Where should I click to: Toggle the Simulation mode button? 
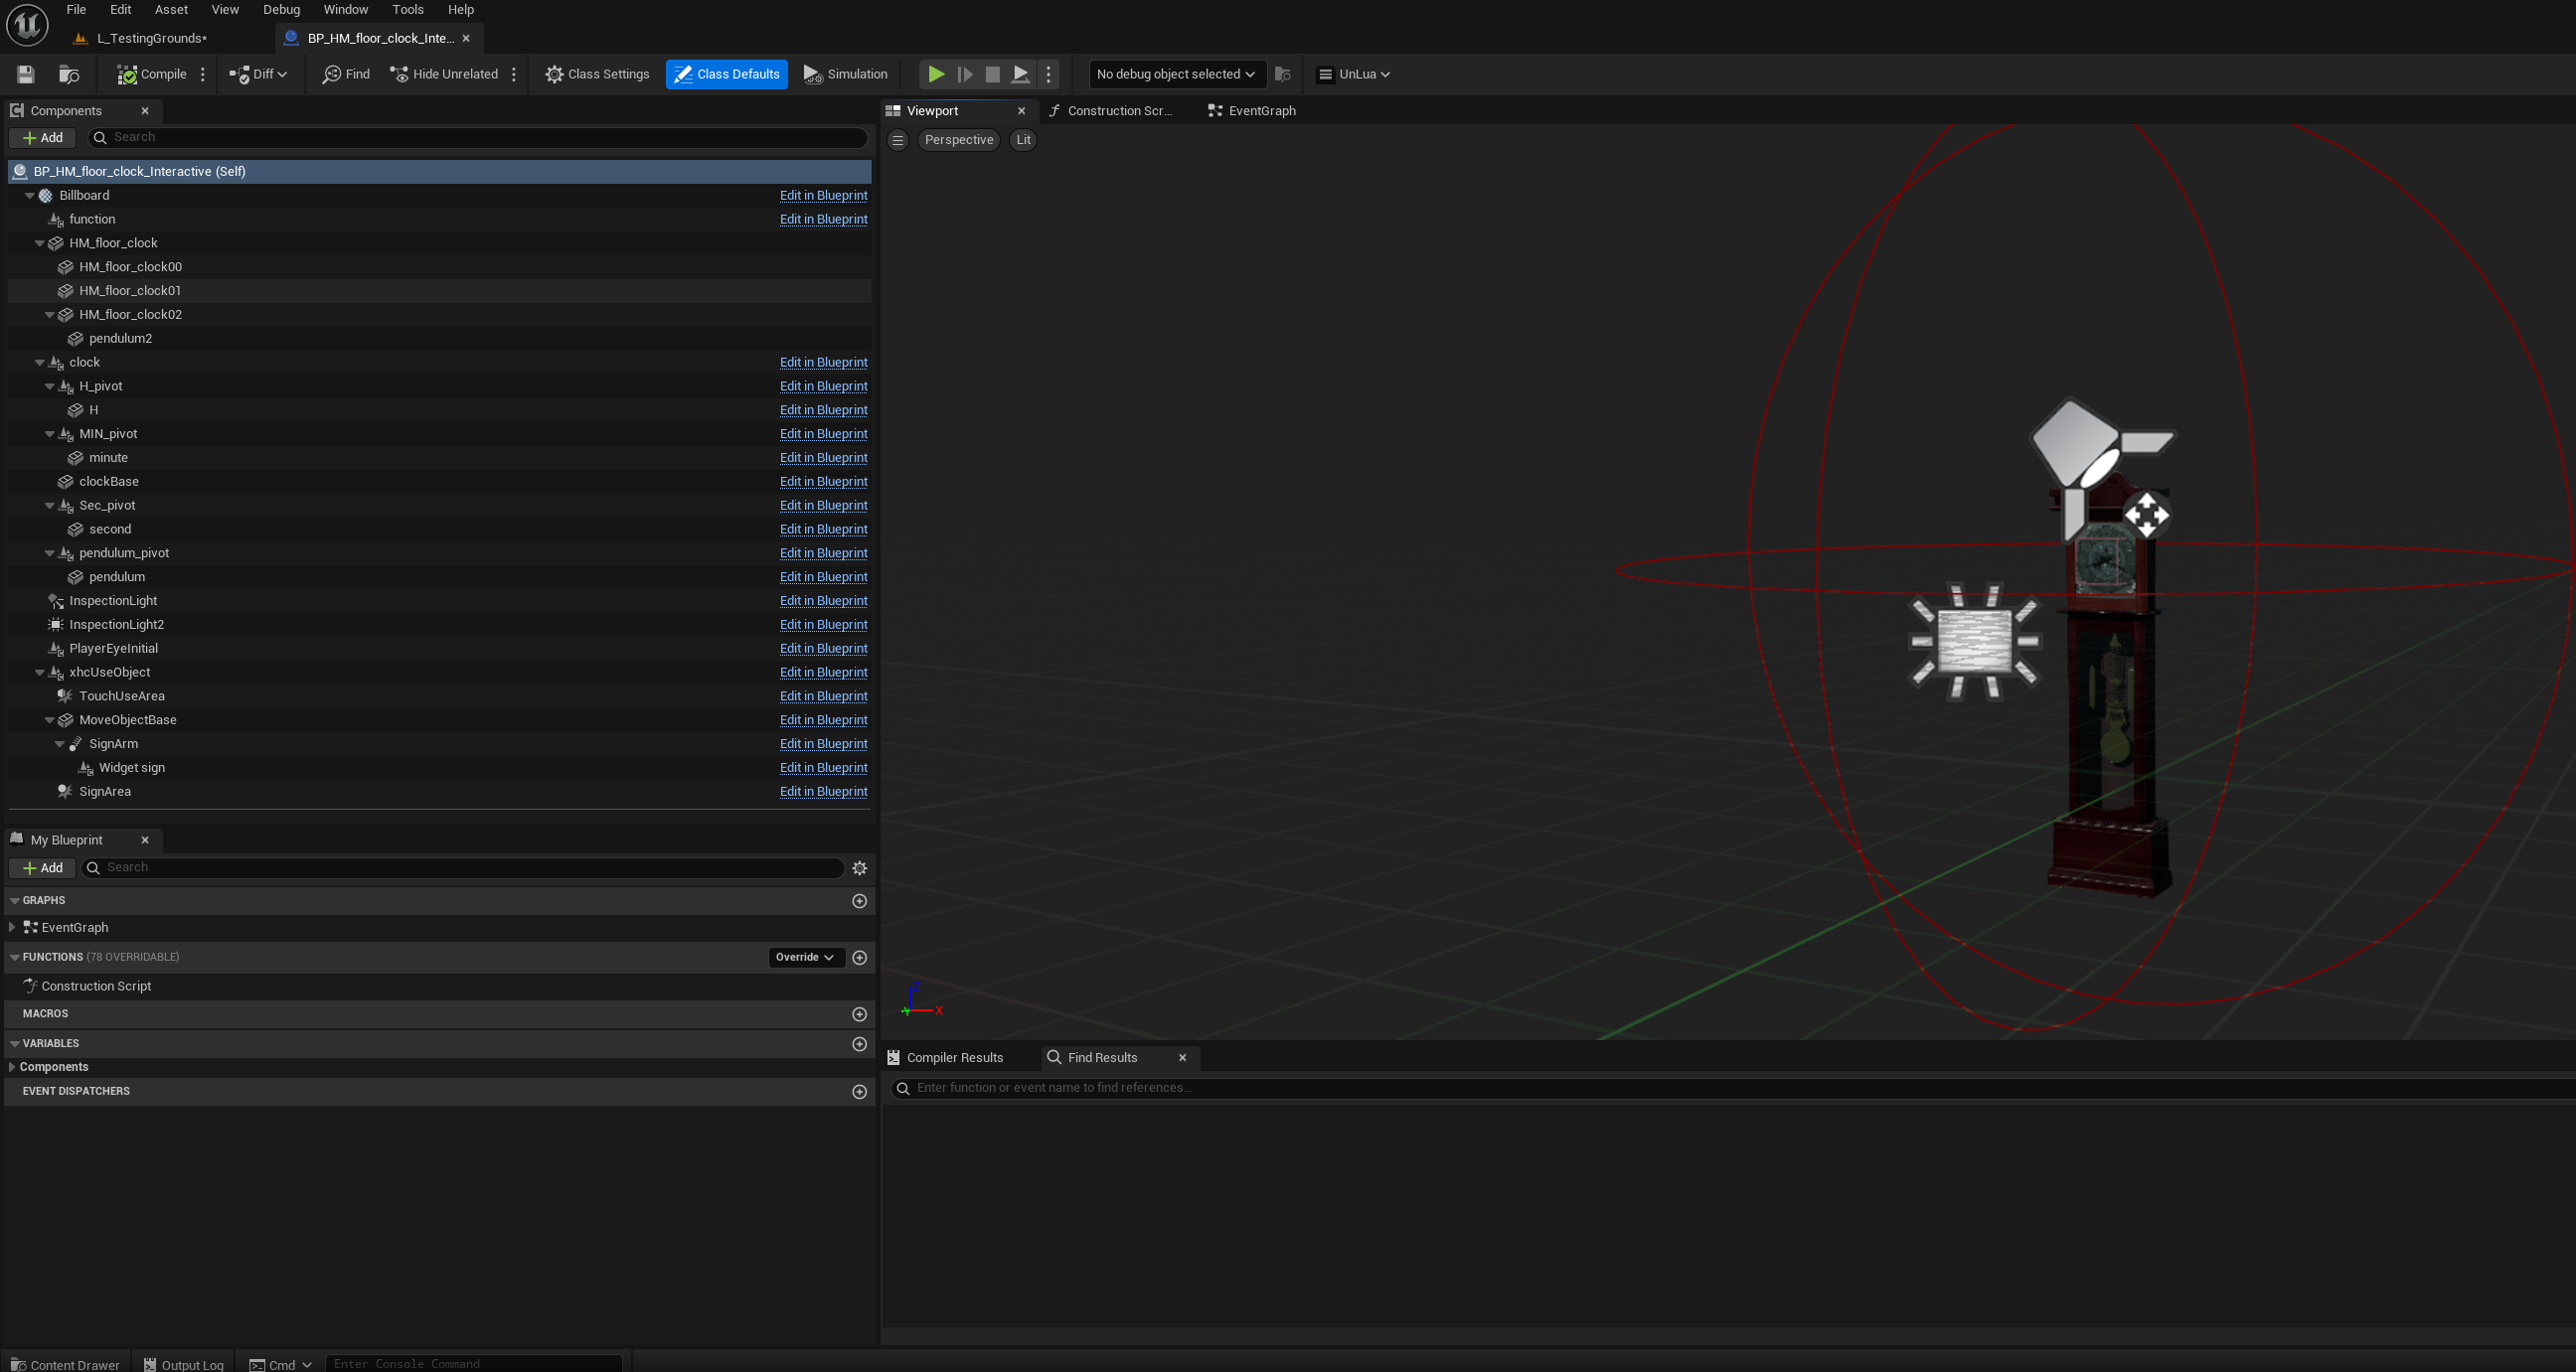point(845,74)
